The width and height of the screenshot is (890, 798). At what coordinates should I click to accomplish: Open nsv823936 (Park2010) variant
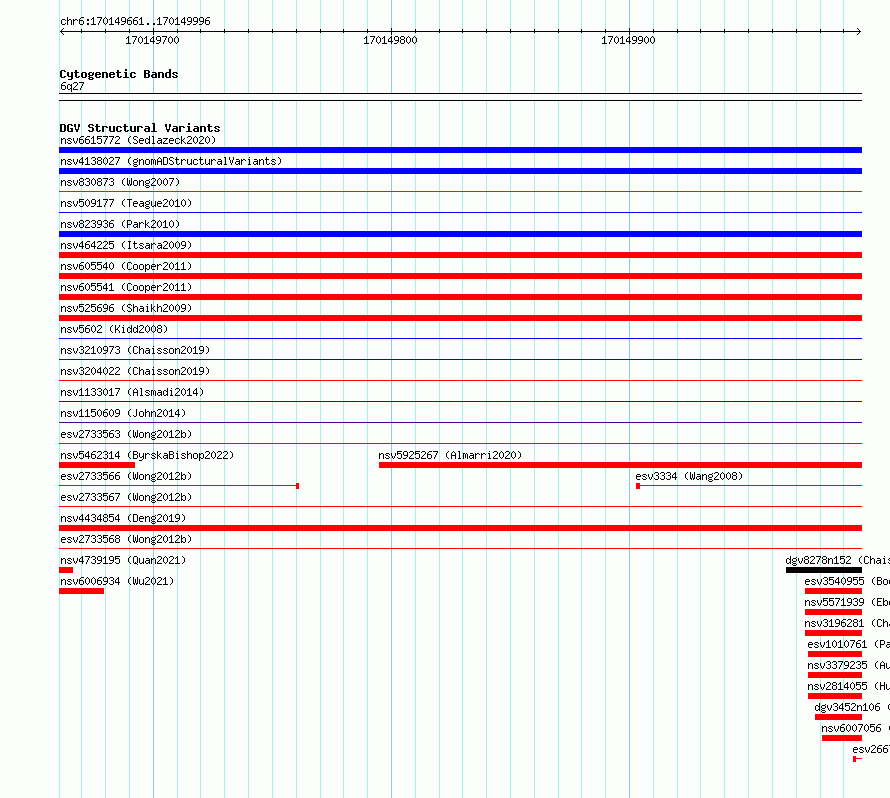coord(120,224)
